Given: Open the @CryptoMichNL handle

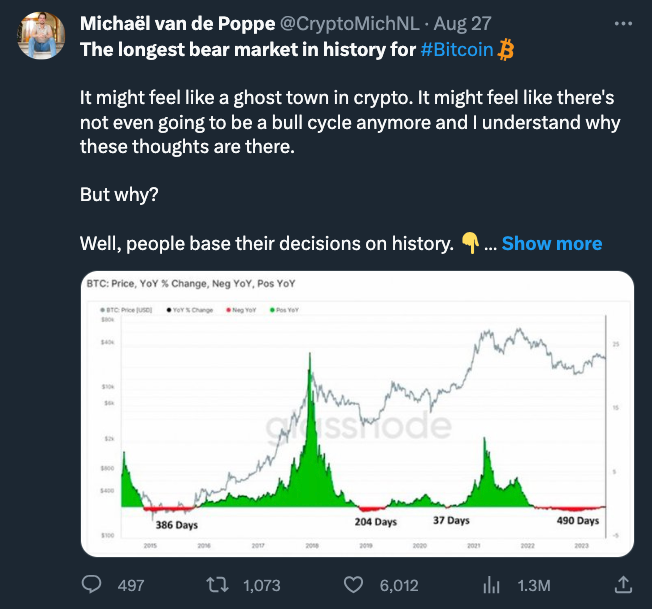Looking at the screenshot, I should pyautogui.click(x=350, y=23).
